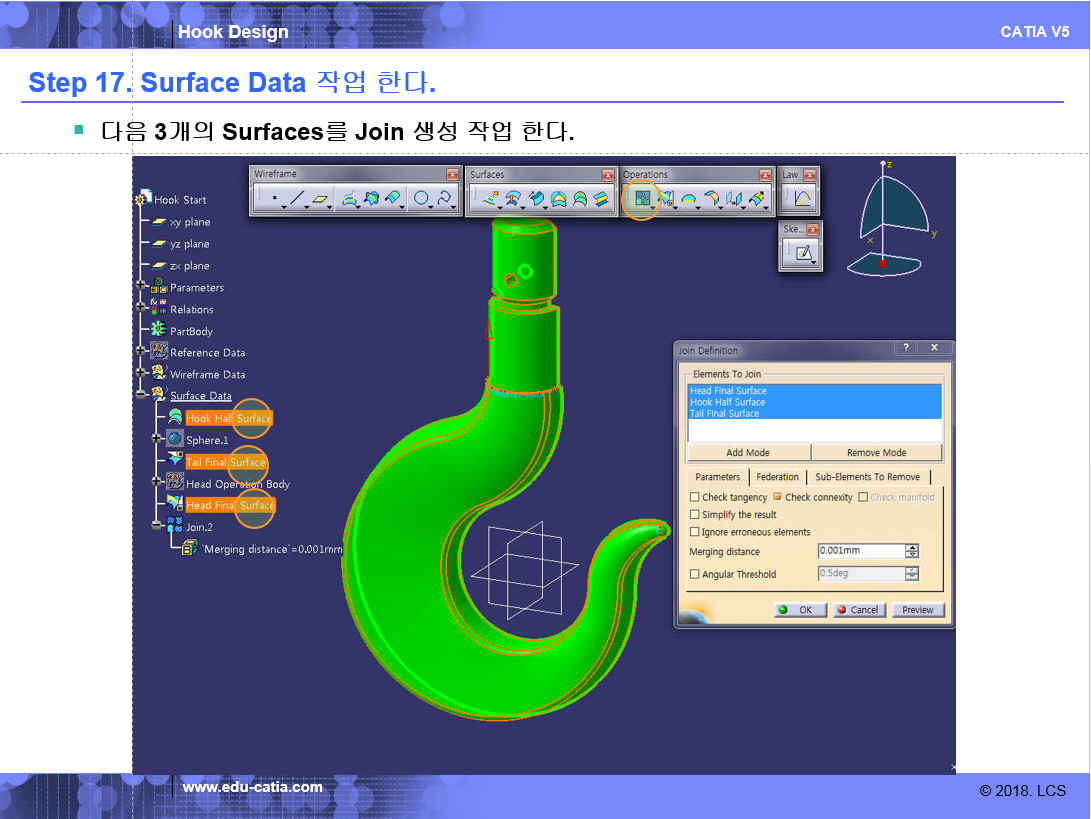Enable Simplify the result option

tap(695, 515)
